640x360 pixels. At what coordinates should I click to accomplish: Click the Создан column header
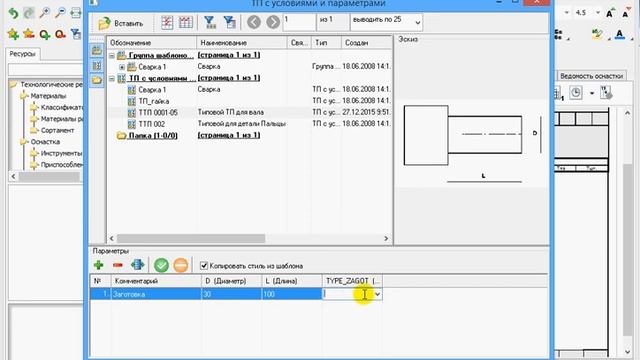point(366,42)
